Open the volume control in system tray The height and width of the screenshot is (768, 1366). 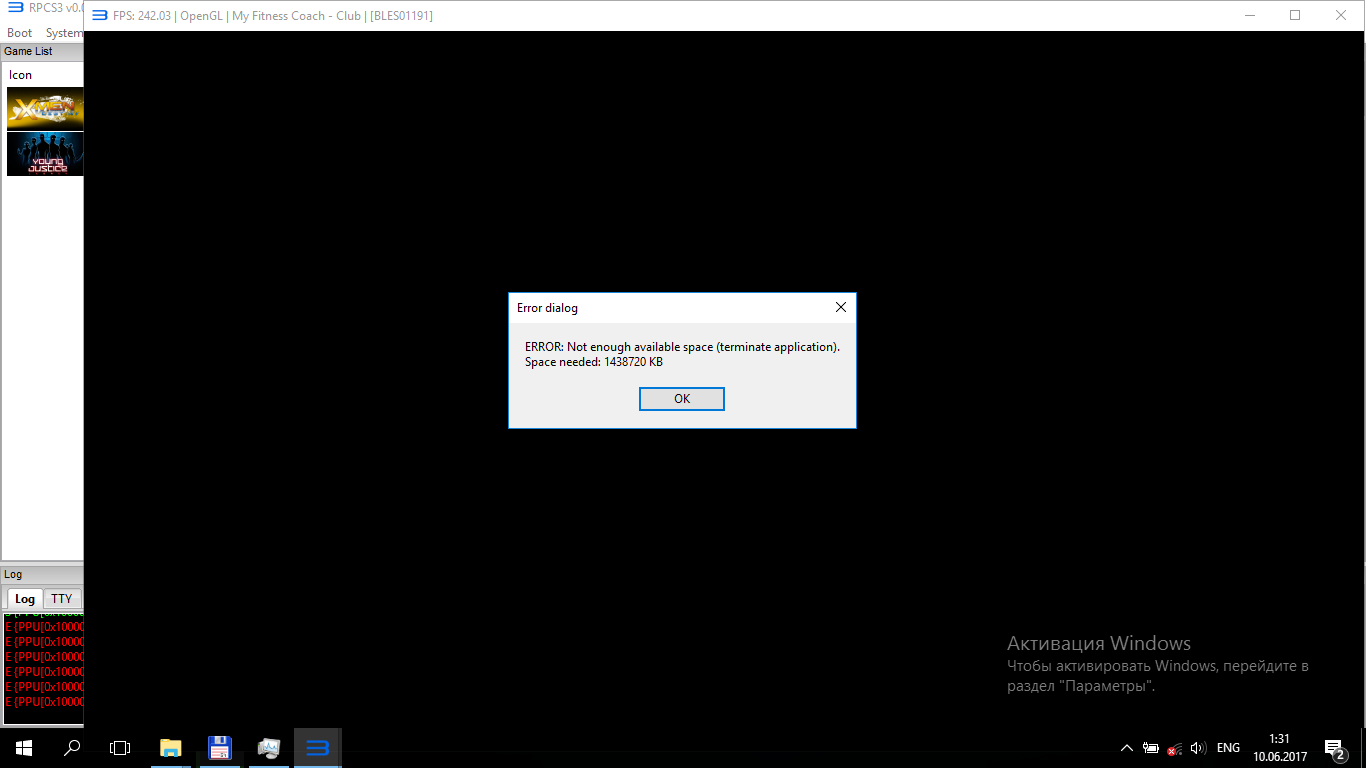coord(1199,748)
